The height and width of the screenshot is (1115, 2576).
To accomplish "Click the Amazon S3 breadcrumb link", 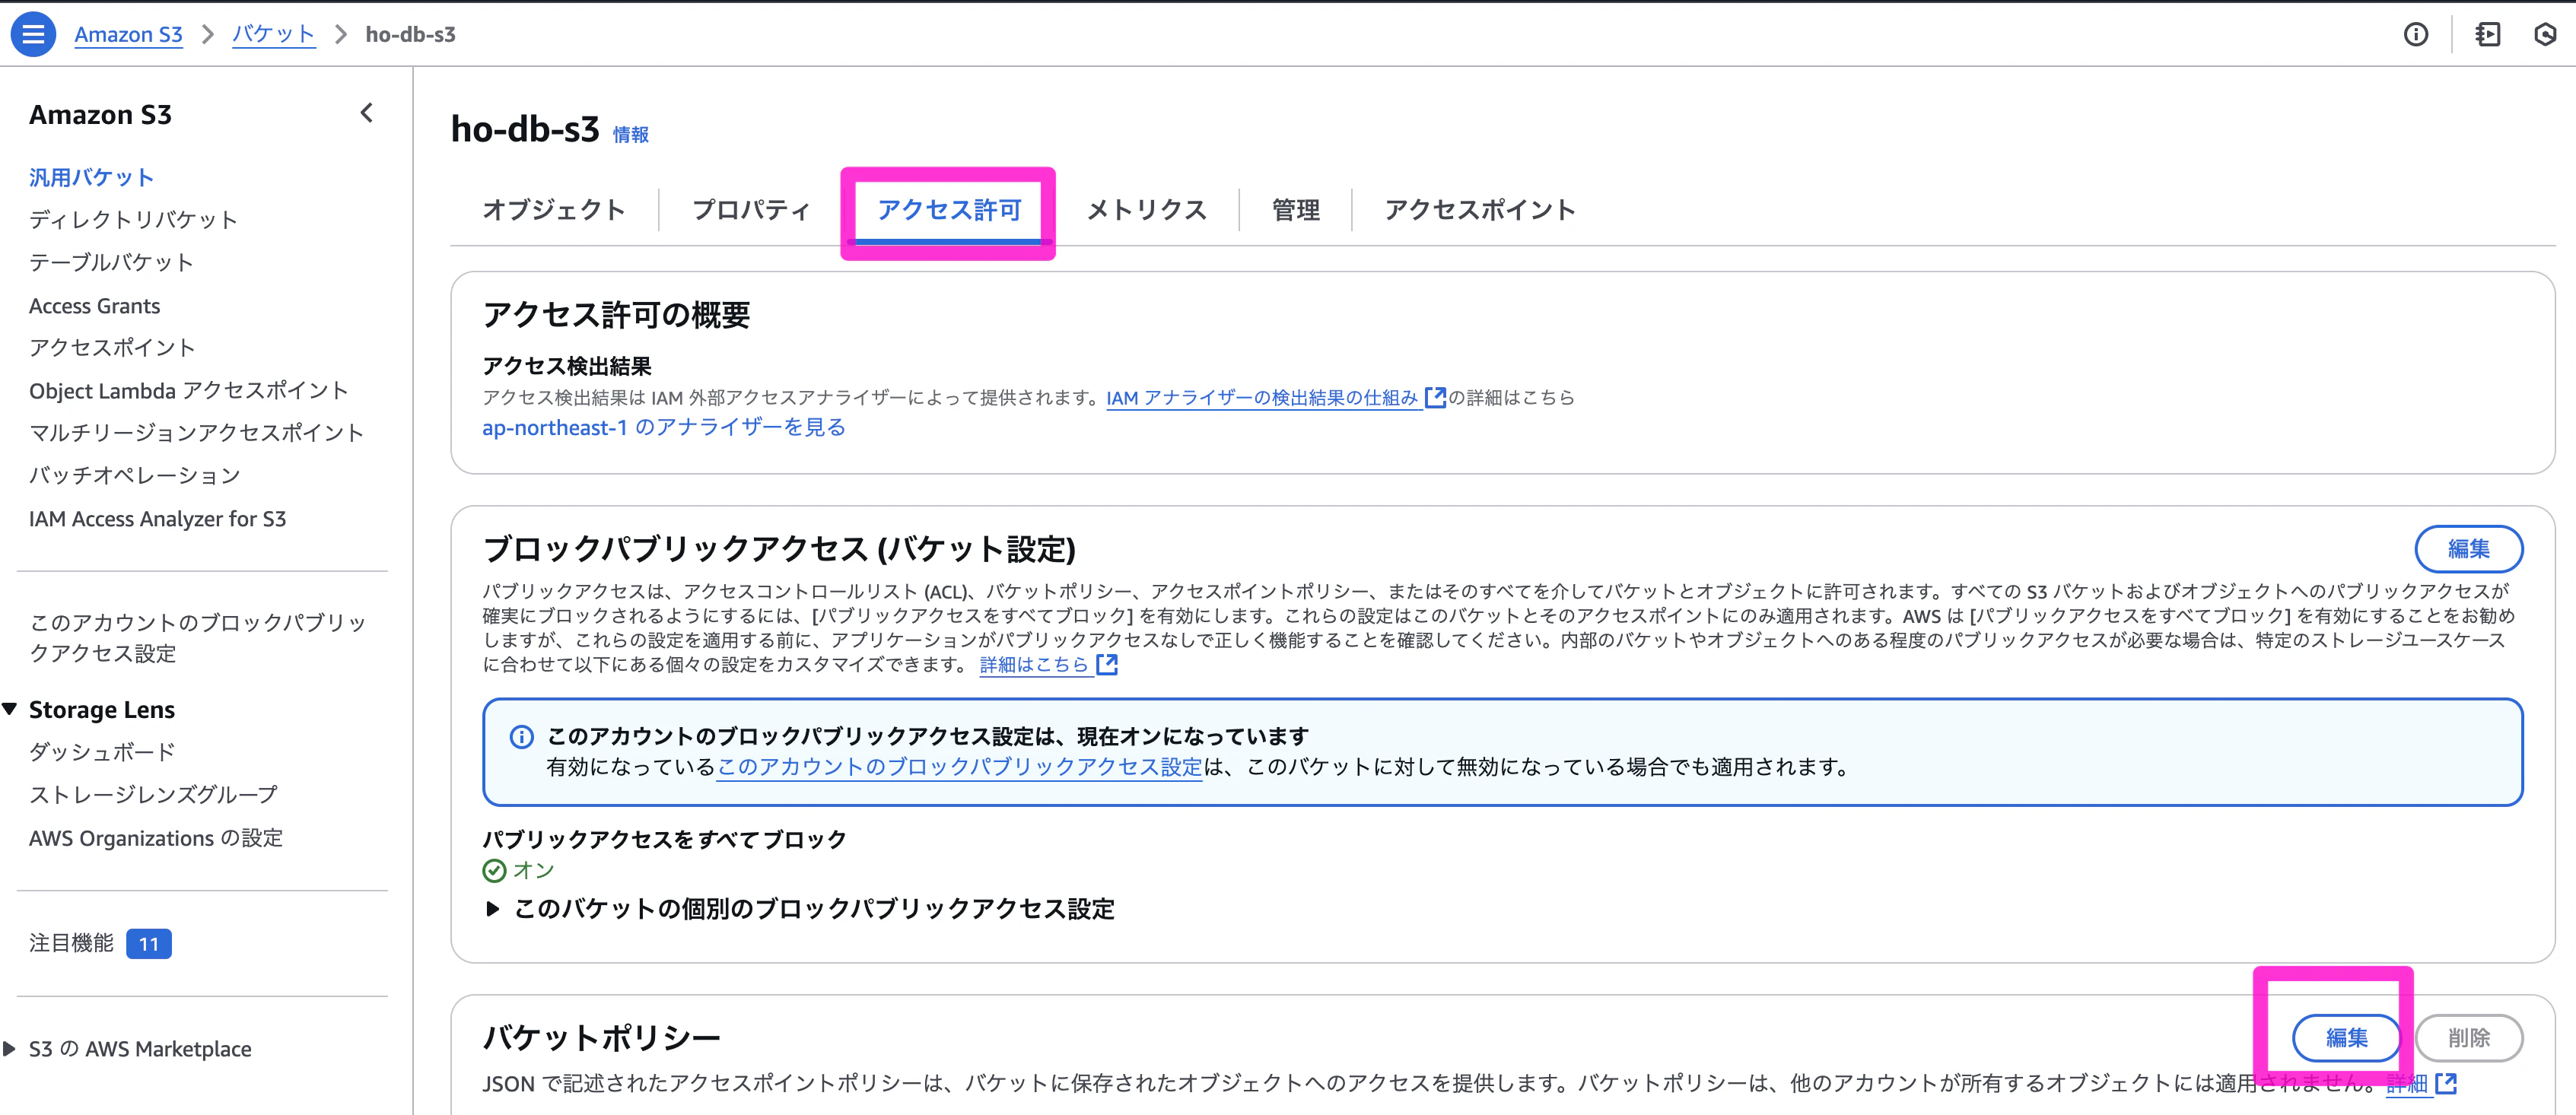I will coord(129,35).
